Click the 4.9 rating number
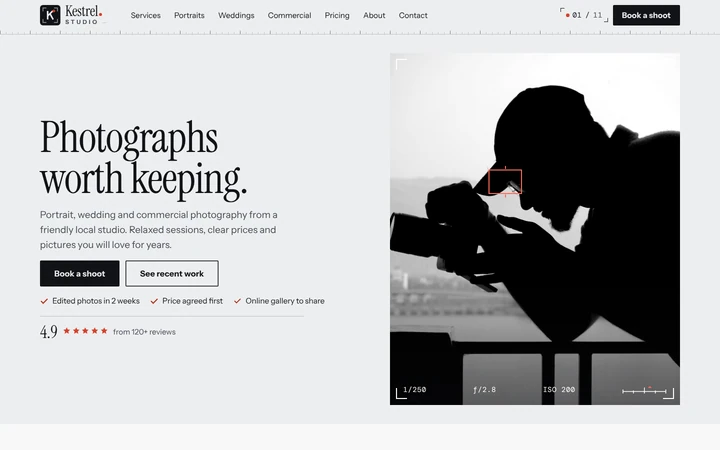This screenshot has height=450, width=720. [x=49, y=331]
